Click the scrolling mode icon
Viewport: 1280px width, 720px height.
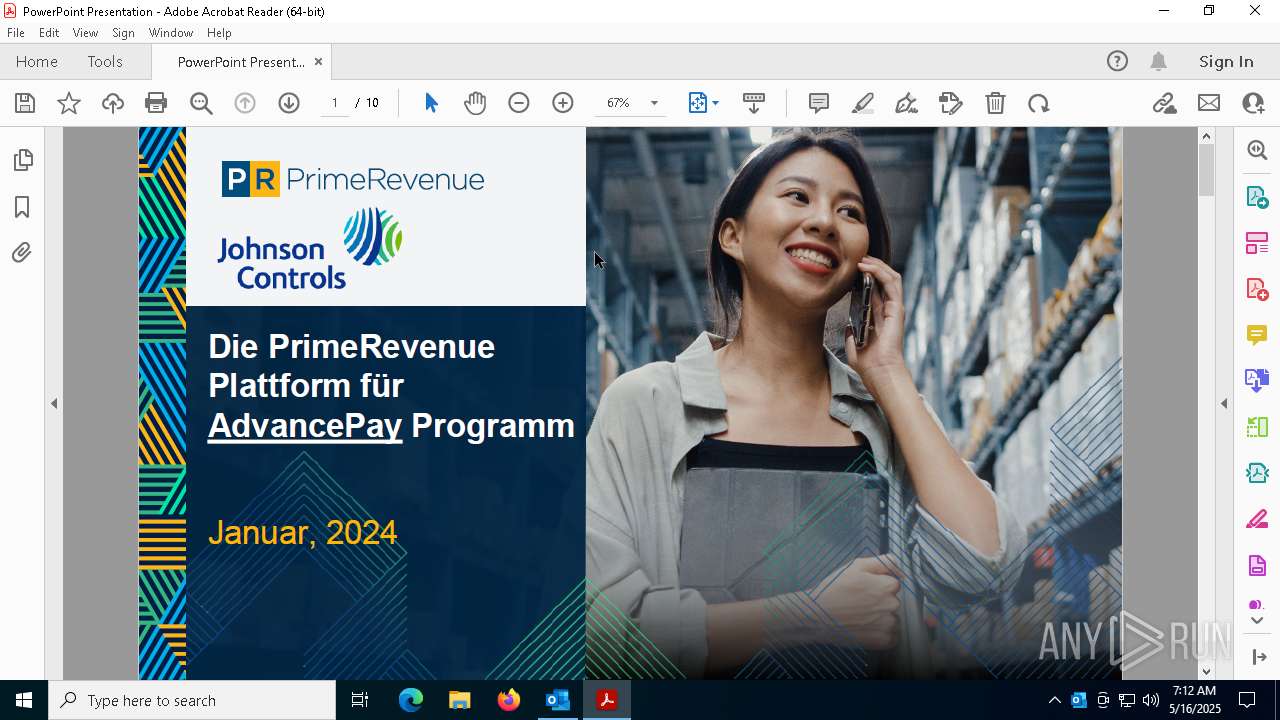coord(754,103)
